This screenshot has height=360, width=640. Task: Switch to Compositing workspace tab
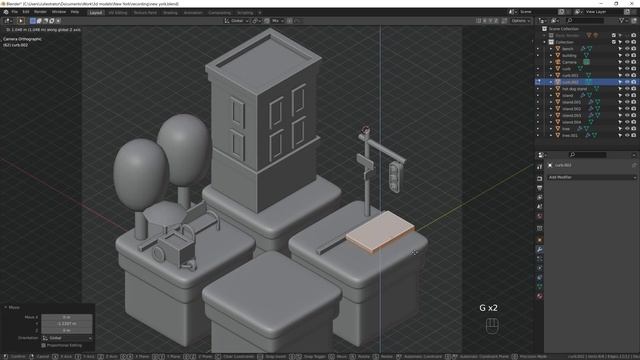pos(219,13)
